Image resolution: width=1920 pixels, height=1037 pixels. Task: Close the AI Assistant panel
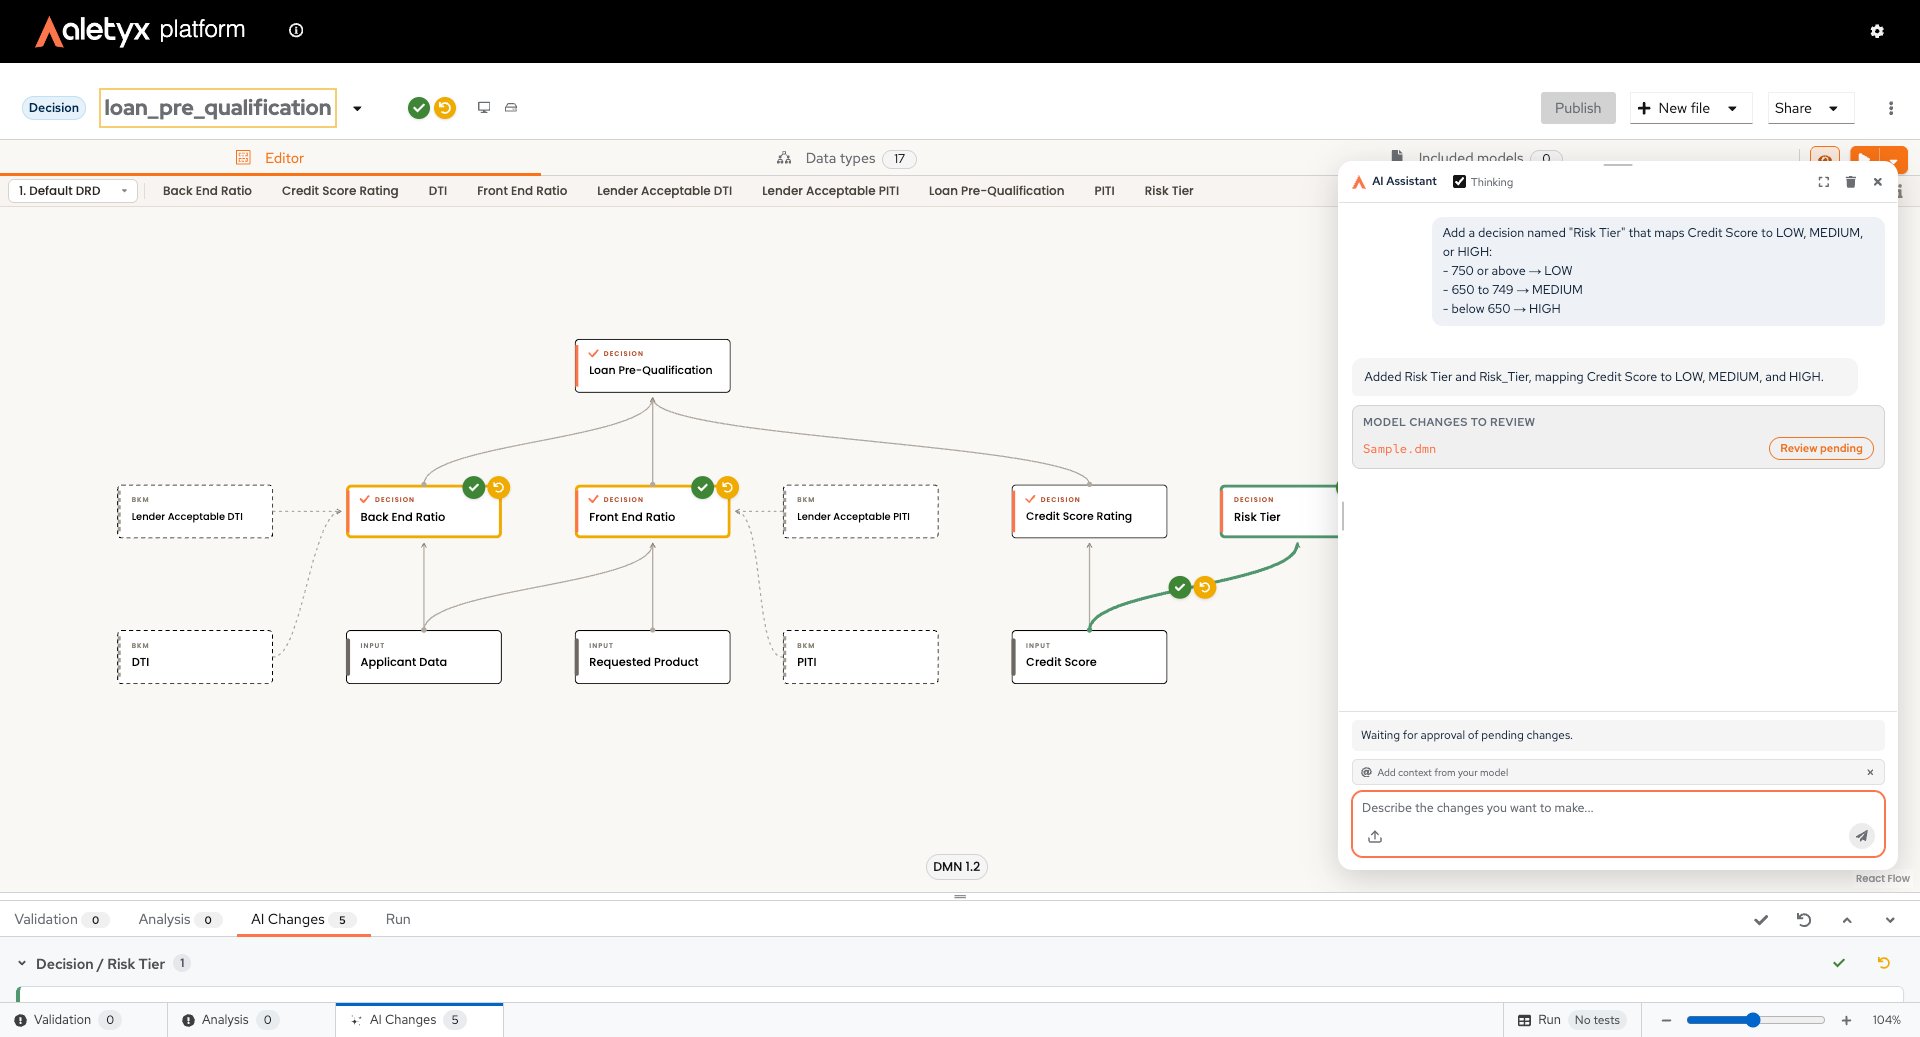pyautogui.click(x=1878, y=182)
